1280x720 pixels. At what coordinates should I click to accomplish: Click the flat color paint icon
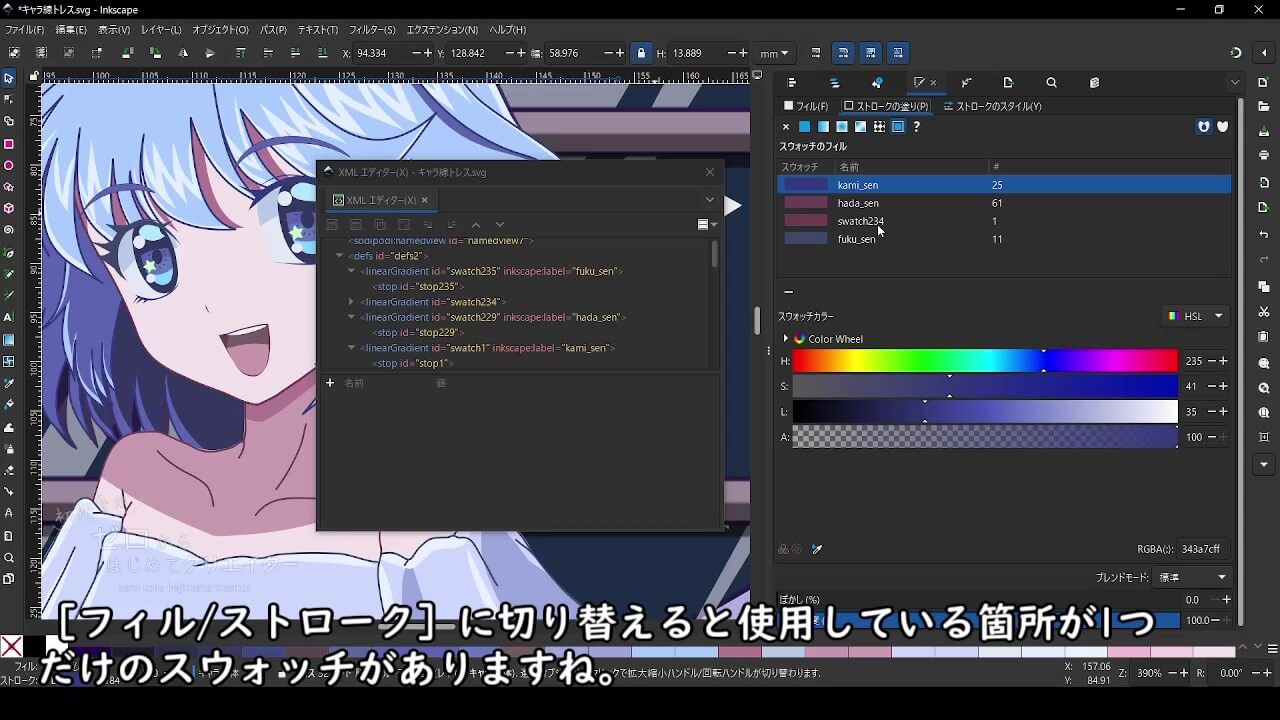coord(804,127)
